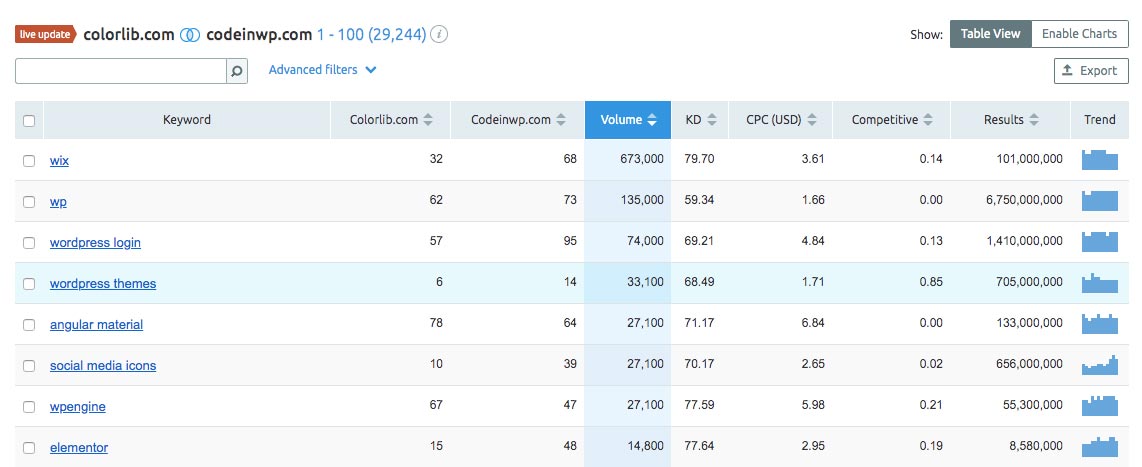Sort by Colorlib.com column
Image resolution: width=1142 pixels, height=467 pixels.
point(391,119)
